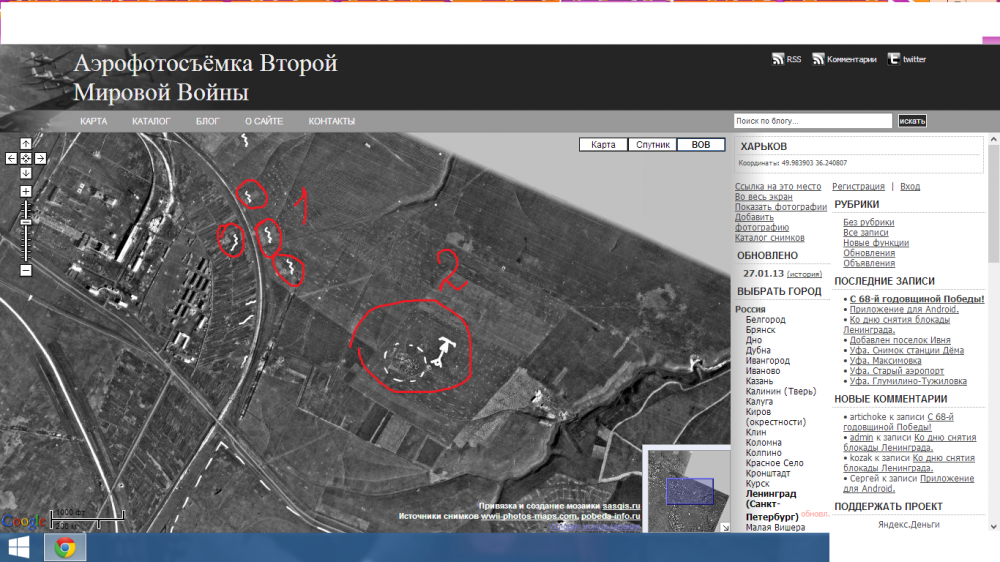Open the БЛОГ menu item
This screenshot has height=562, width=1000.
tap(207, 121)
